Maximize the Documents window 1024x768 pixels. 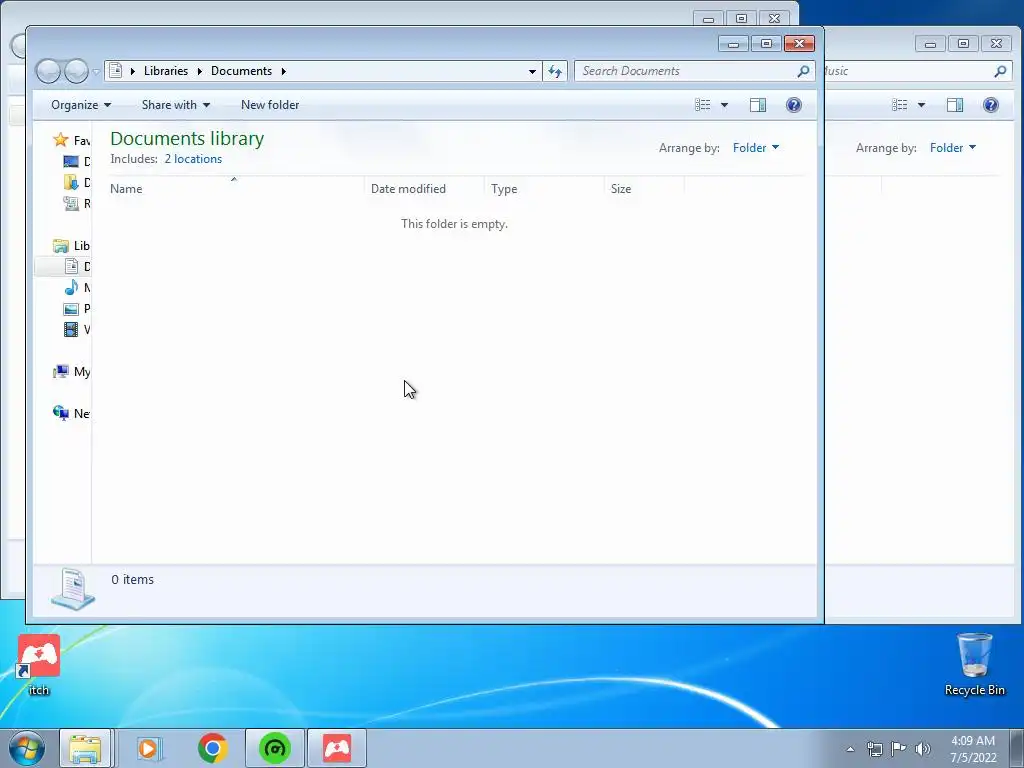(766, 44)
